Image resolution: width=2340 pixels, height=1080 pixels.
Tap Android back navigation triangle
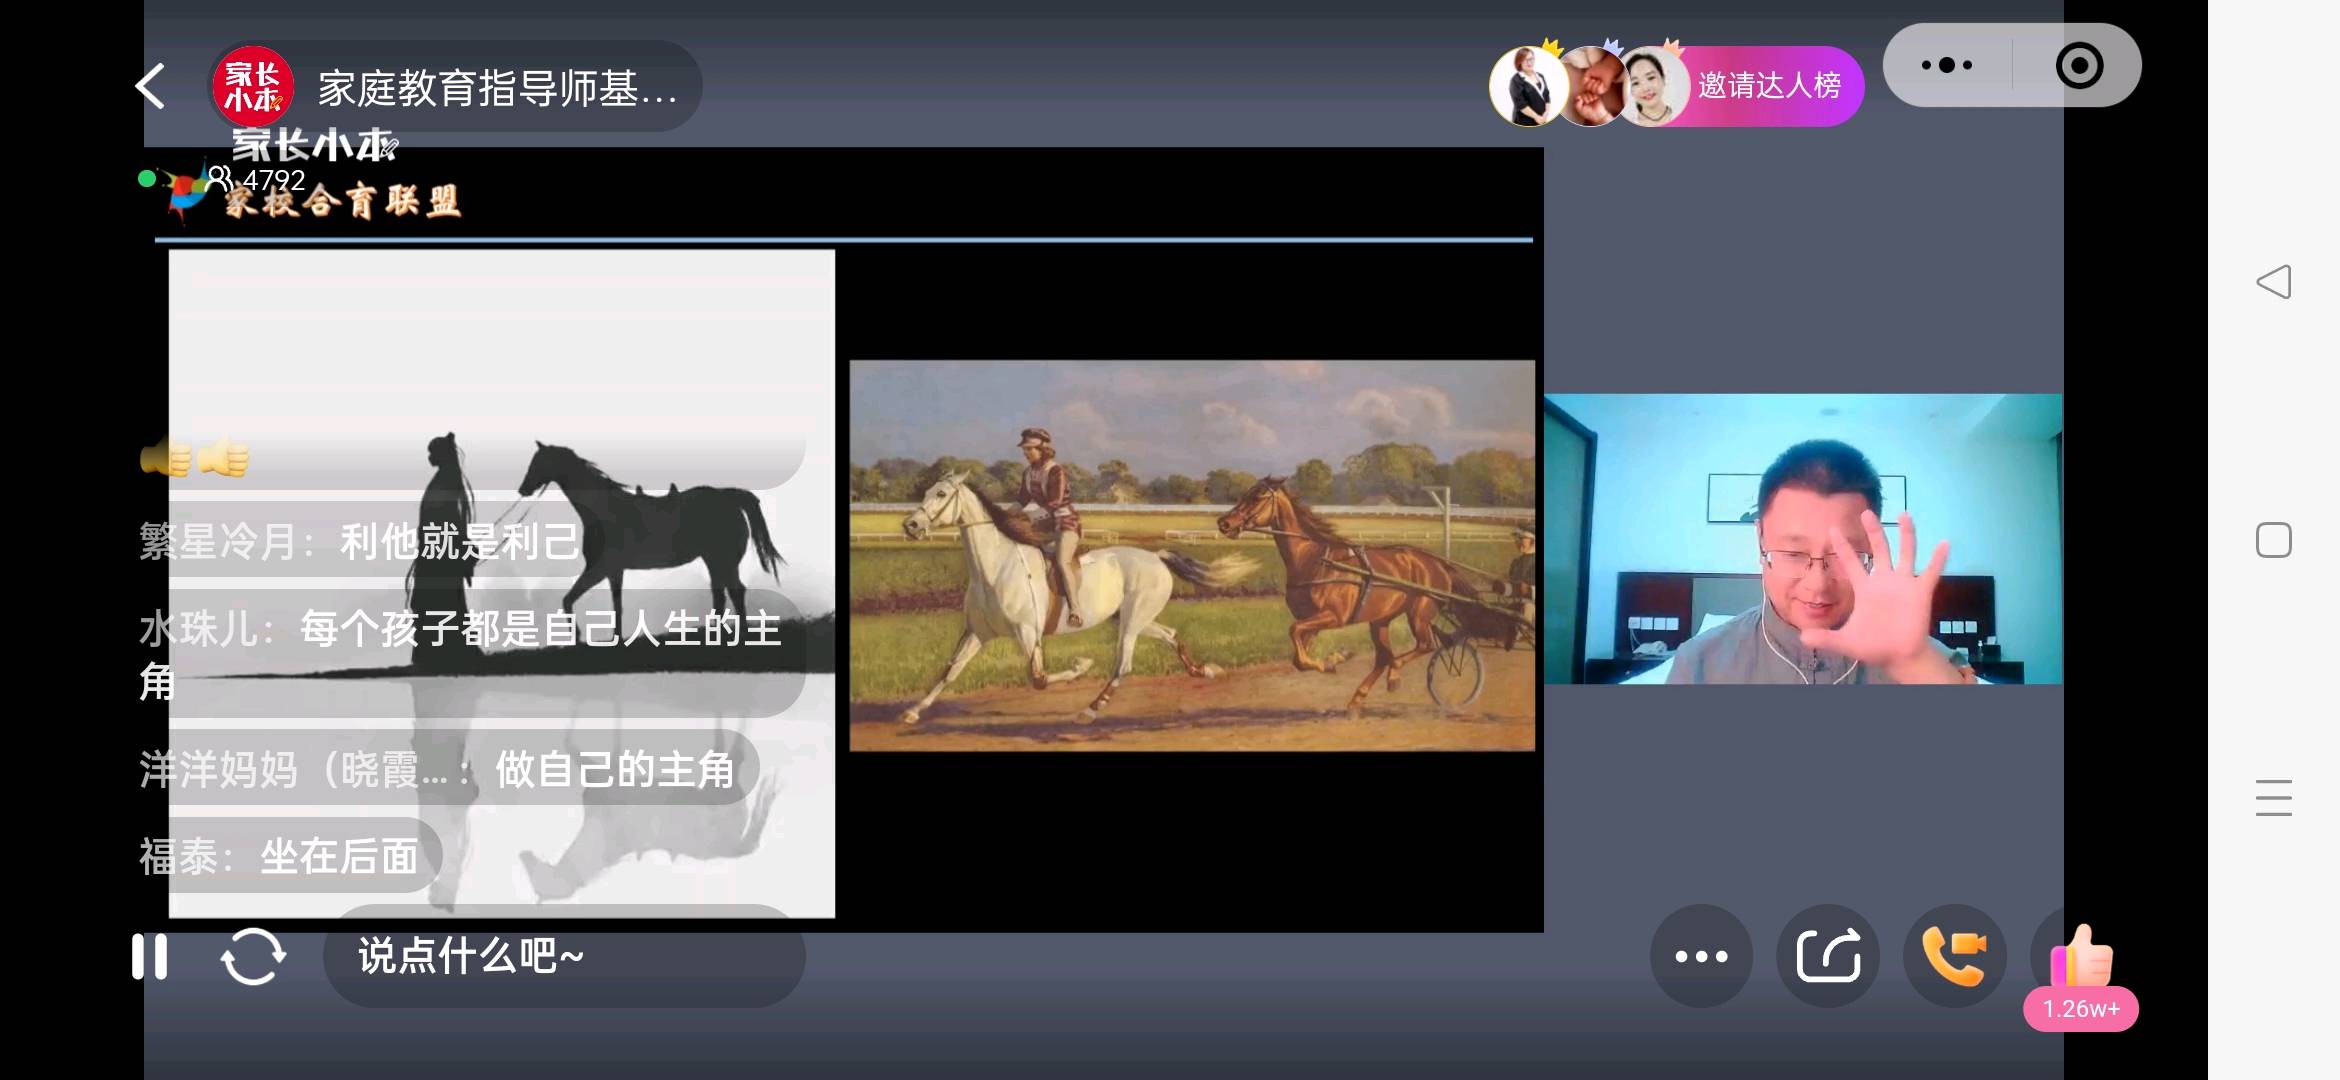[2274, 282]
